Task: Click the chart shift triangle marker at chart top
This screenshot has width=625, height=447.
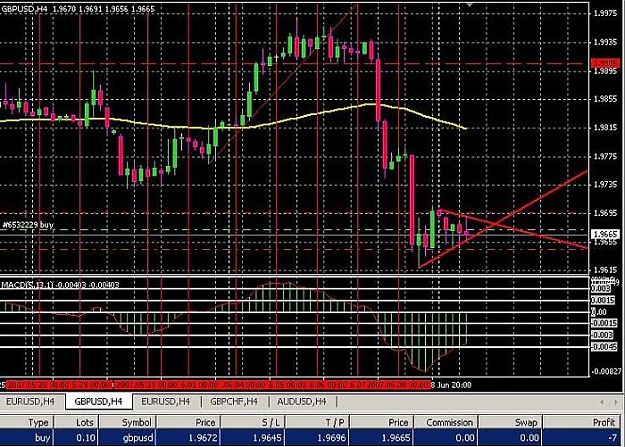Action: pyautogui.click(x=470, y=4)
